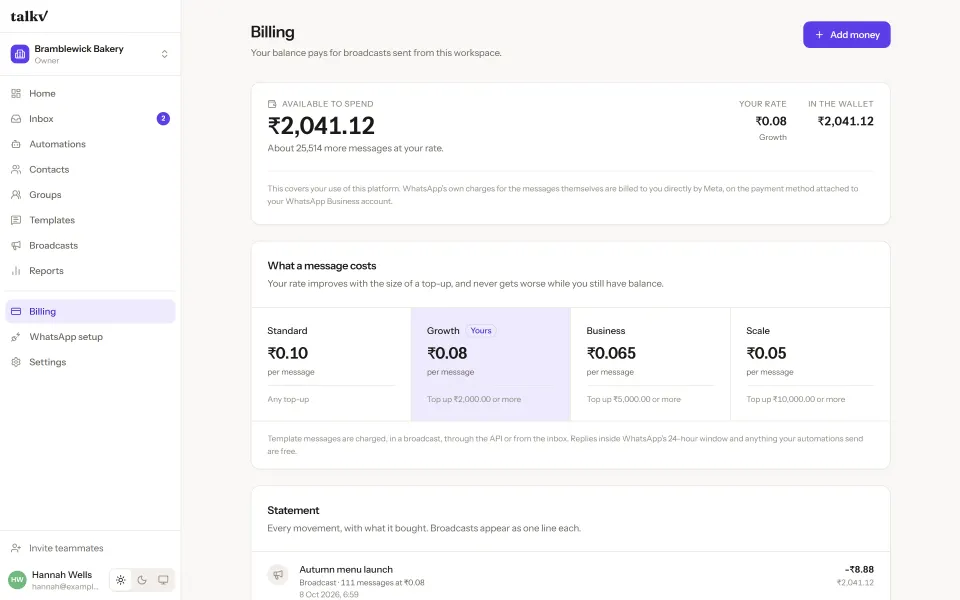Select the Scale ₹0.05 rate card
Screen dimensions: 960x600
tap(810, 364)
